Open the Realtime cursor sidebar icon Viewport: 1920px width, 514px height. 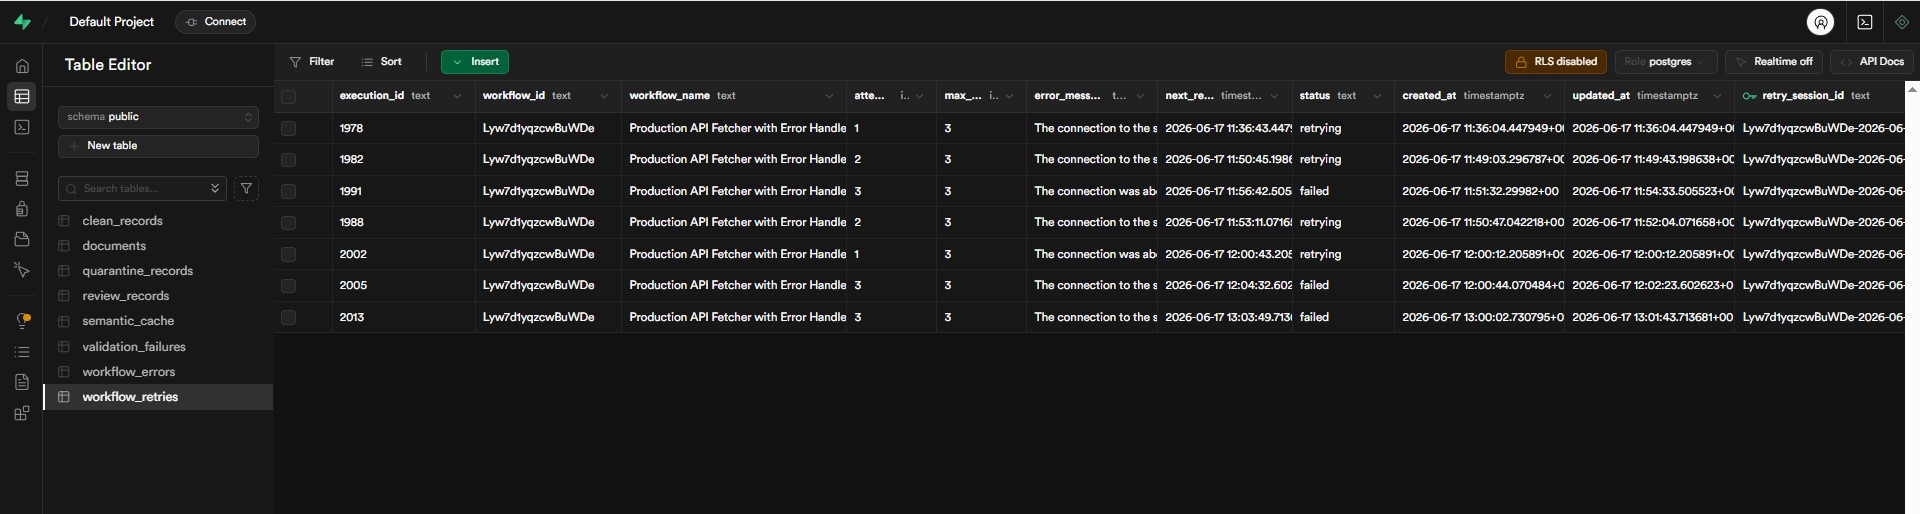point(22,270)
